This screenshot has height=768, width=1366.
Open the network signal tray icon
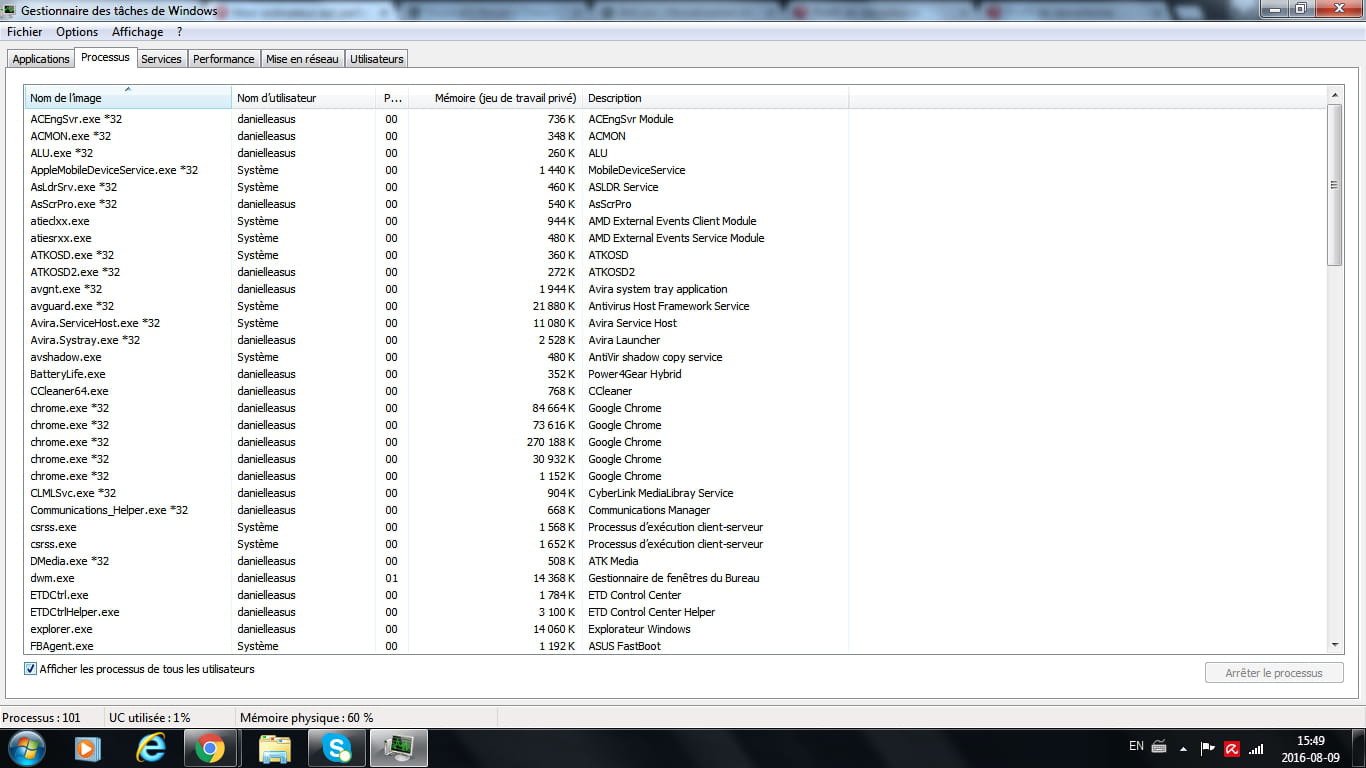coord(1256,748)
